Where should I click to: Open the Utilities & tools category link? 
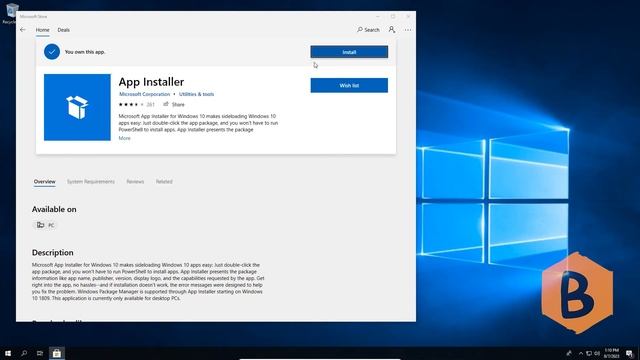click(196, 94)
